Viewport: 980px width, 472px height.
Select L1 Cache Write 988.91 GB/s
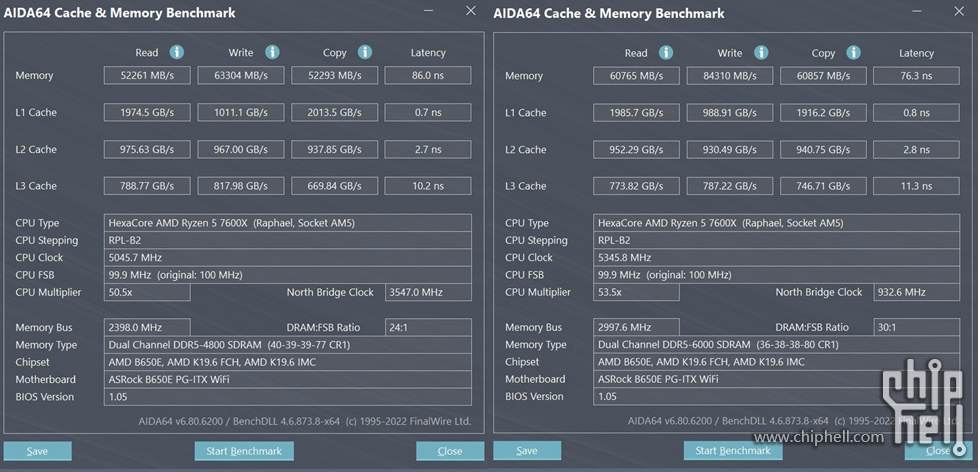729,113
